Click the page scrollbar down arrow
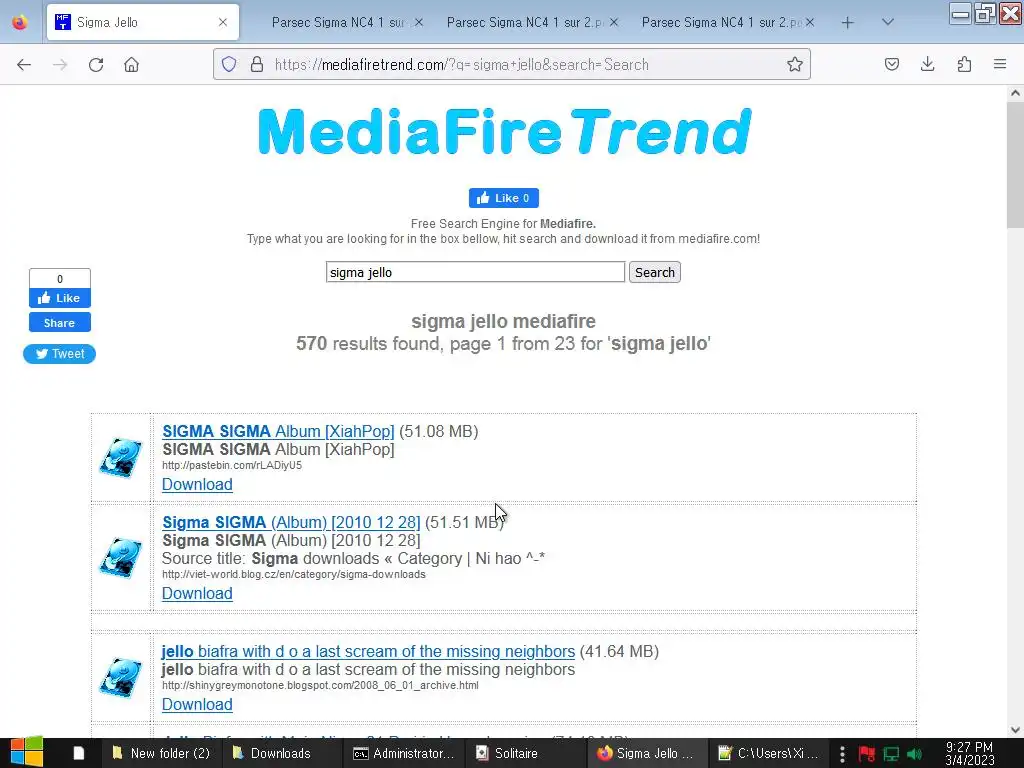Viewport: 1024px width, 768px height. pos(1015,730)
